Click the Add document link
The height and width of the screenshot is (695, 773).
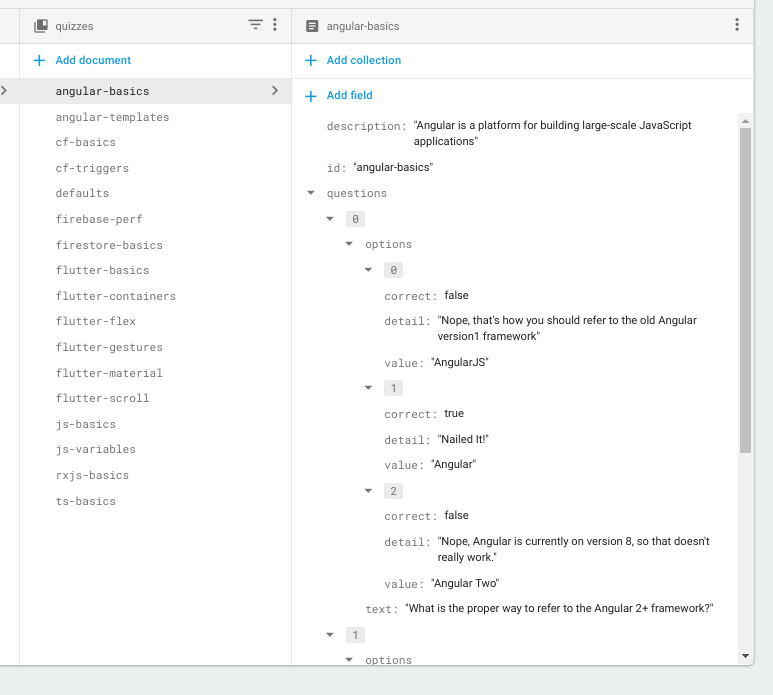pos(93,60)
